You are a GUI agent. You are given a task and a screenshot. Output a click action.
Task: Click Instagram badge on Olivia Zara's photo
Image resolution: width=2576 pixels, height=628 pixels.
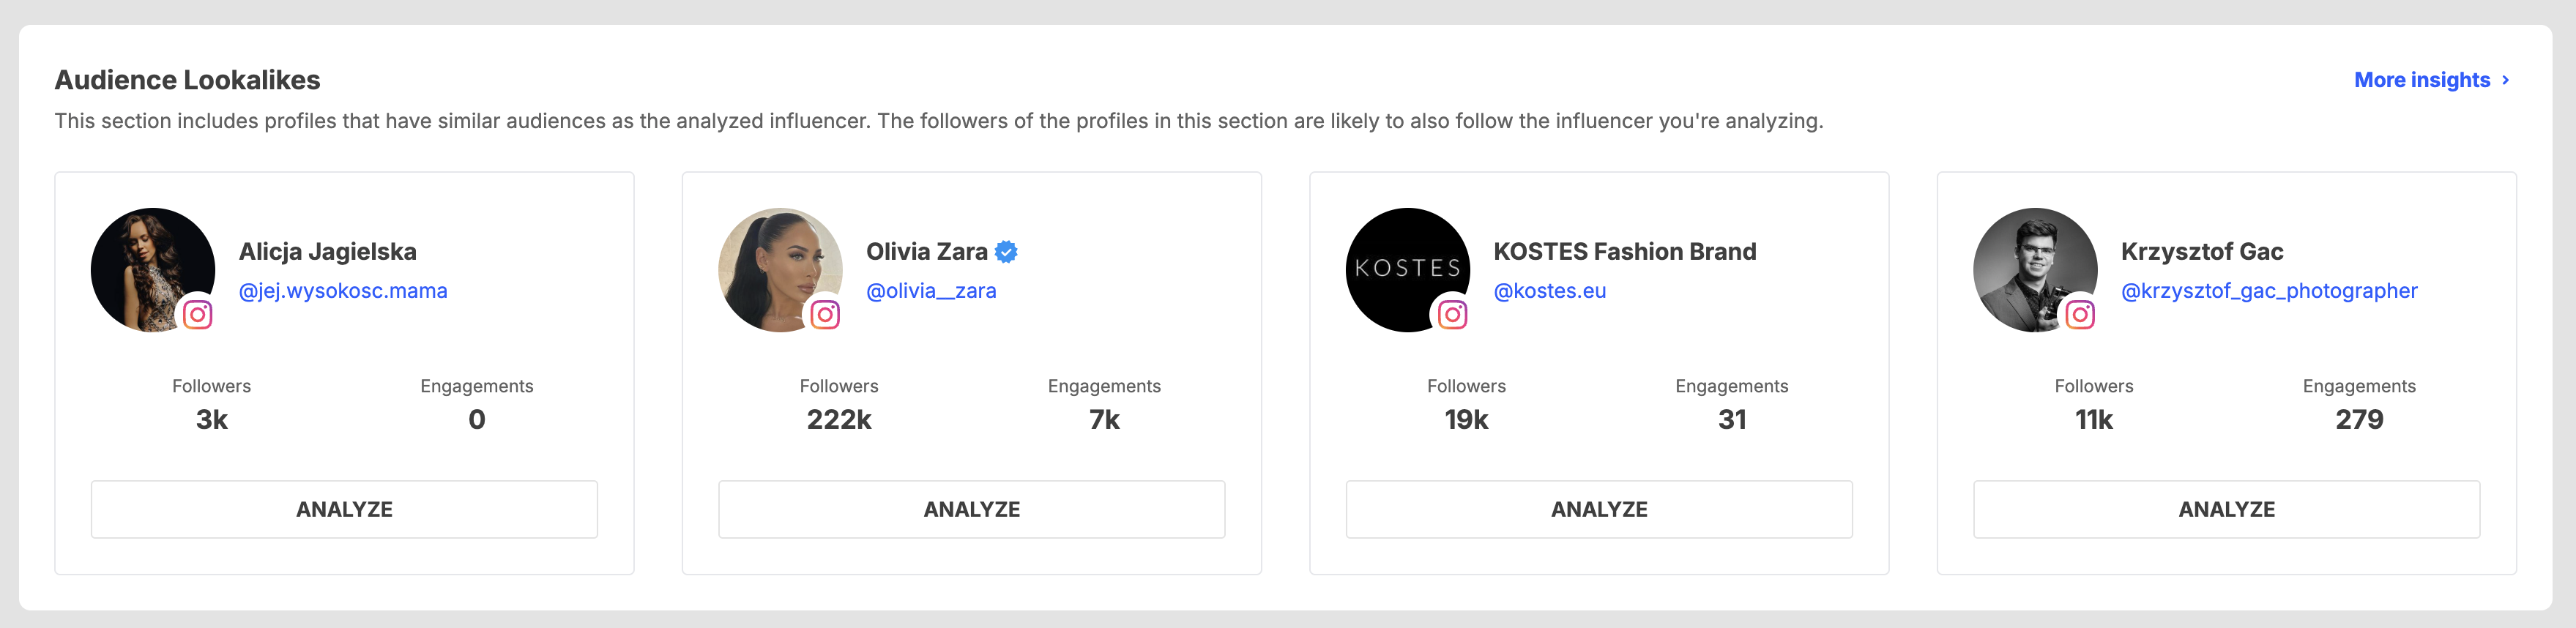pyautogui.click(x=825, y=315)
